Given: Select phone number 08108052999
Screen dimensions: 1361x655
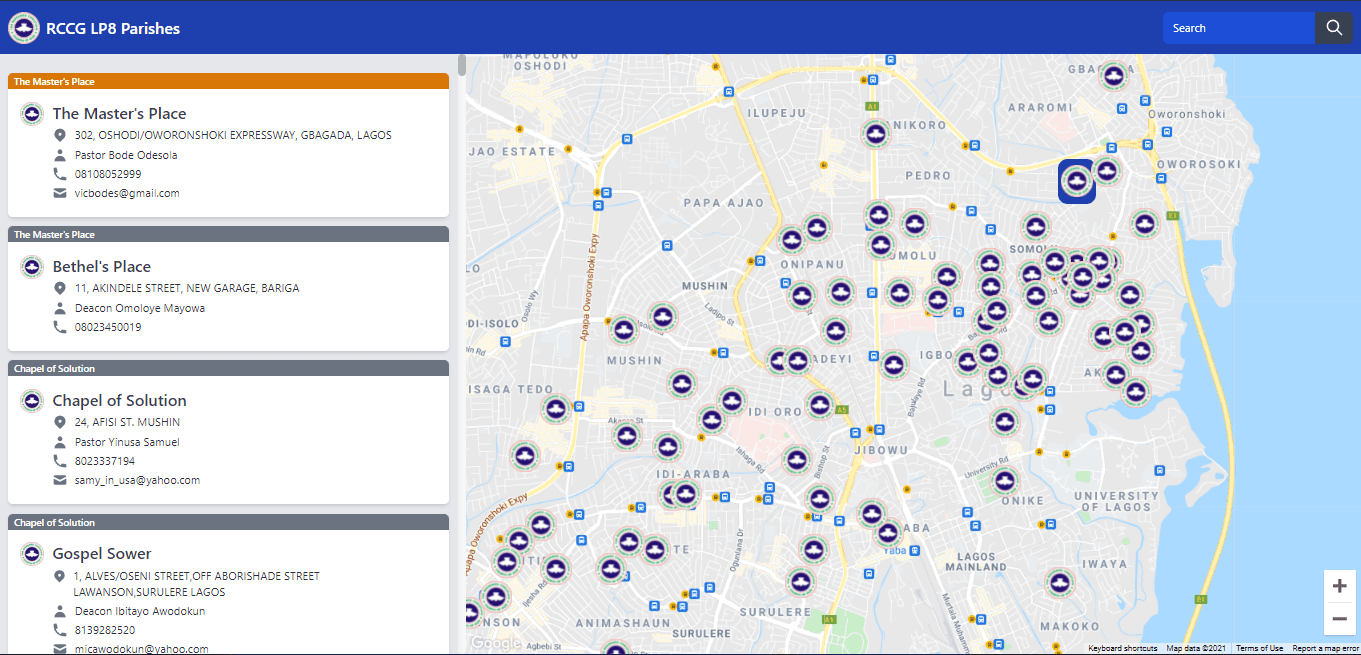Looking at the screenshot, I should pos(108,174).
